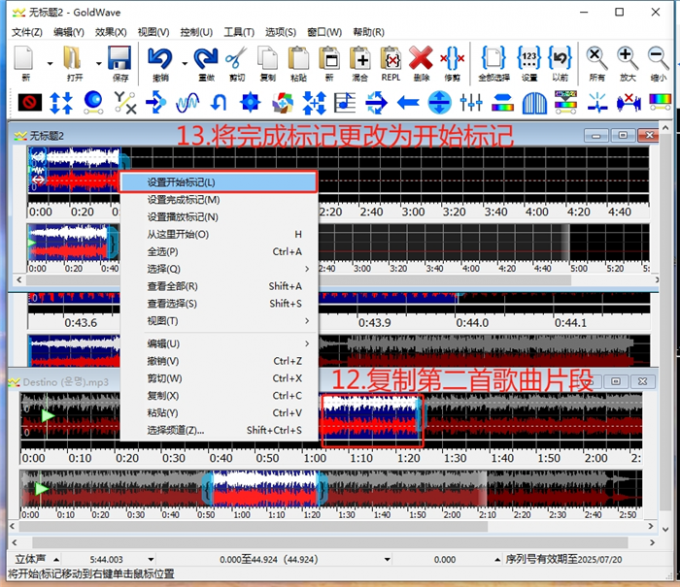Click the blue sine wave effect icon
Viewport: 680px width, 587px height.
[187, 103]
